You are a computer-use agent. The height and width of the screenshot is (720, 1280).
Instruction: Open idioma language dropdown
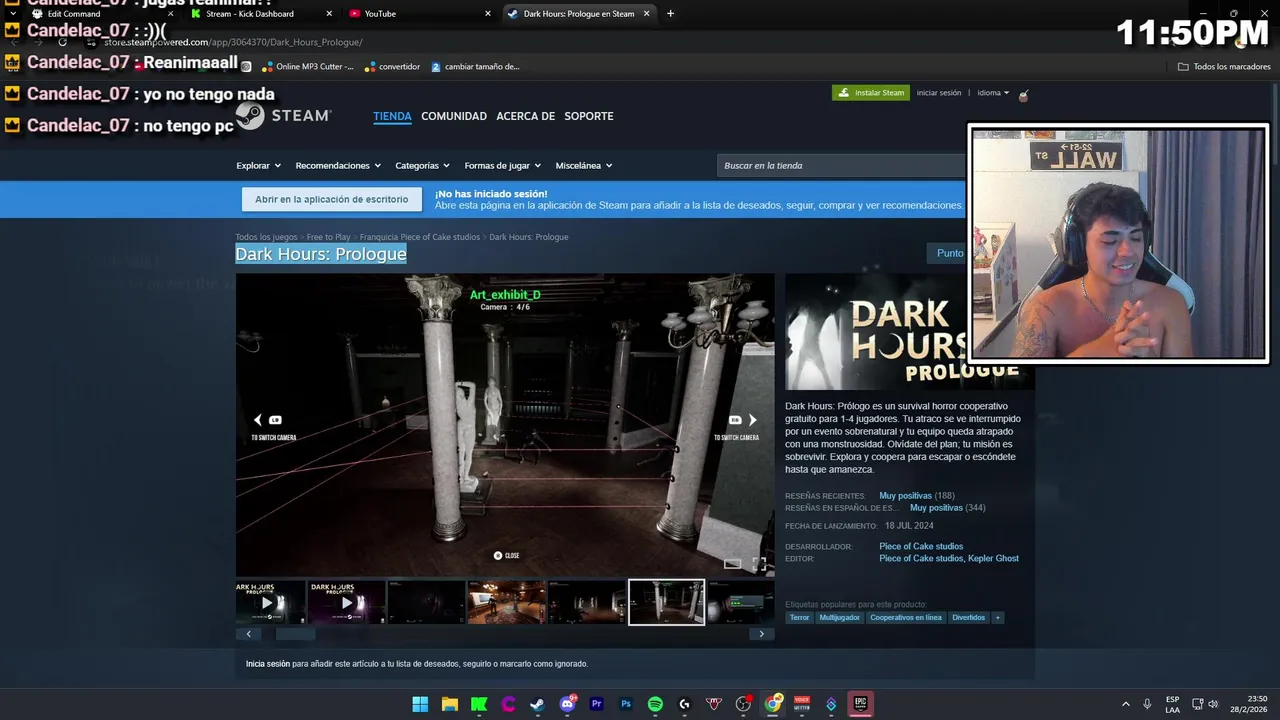pyautogui.click(x=993, y=93)
